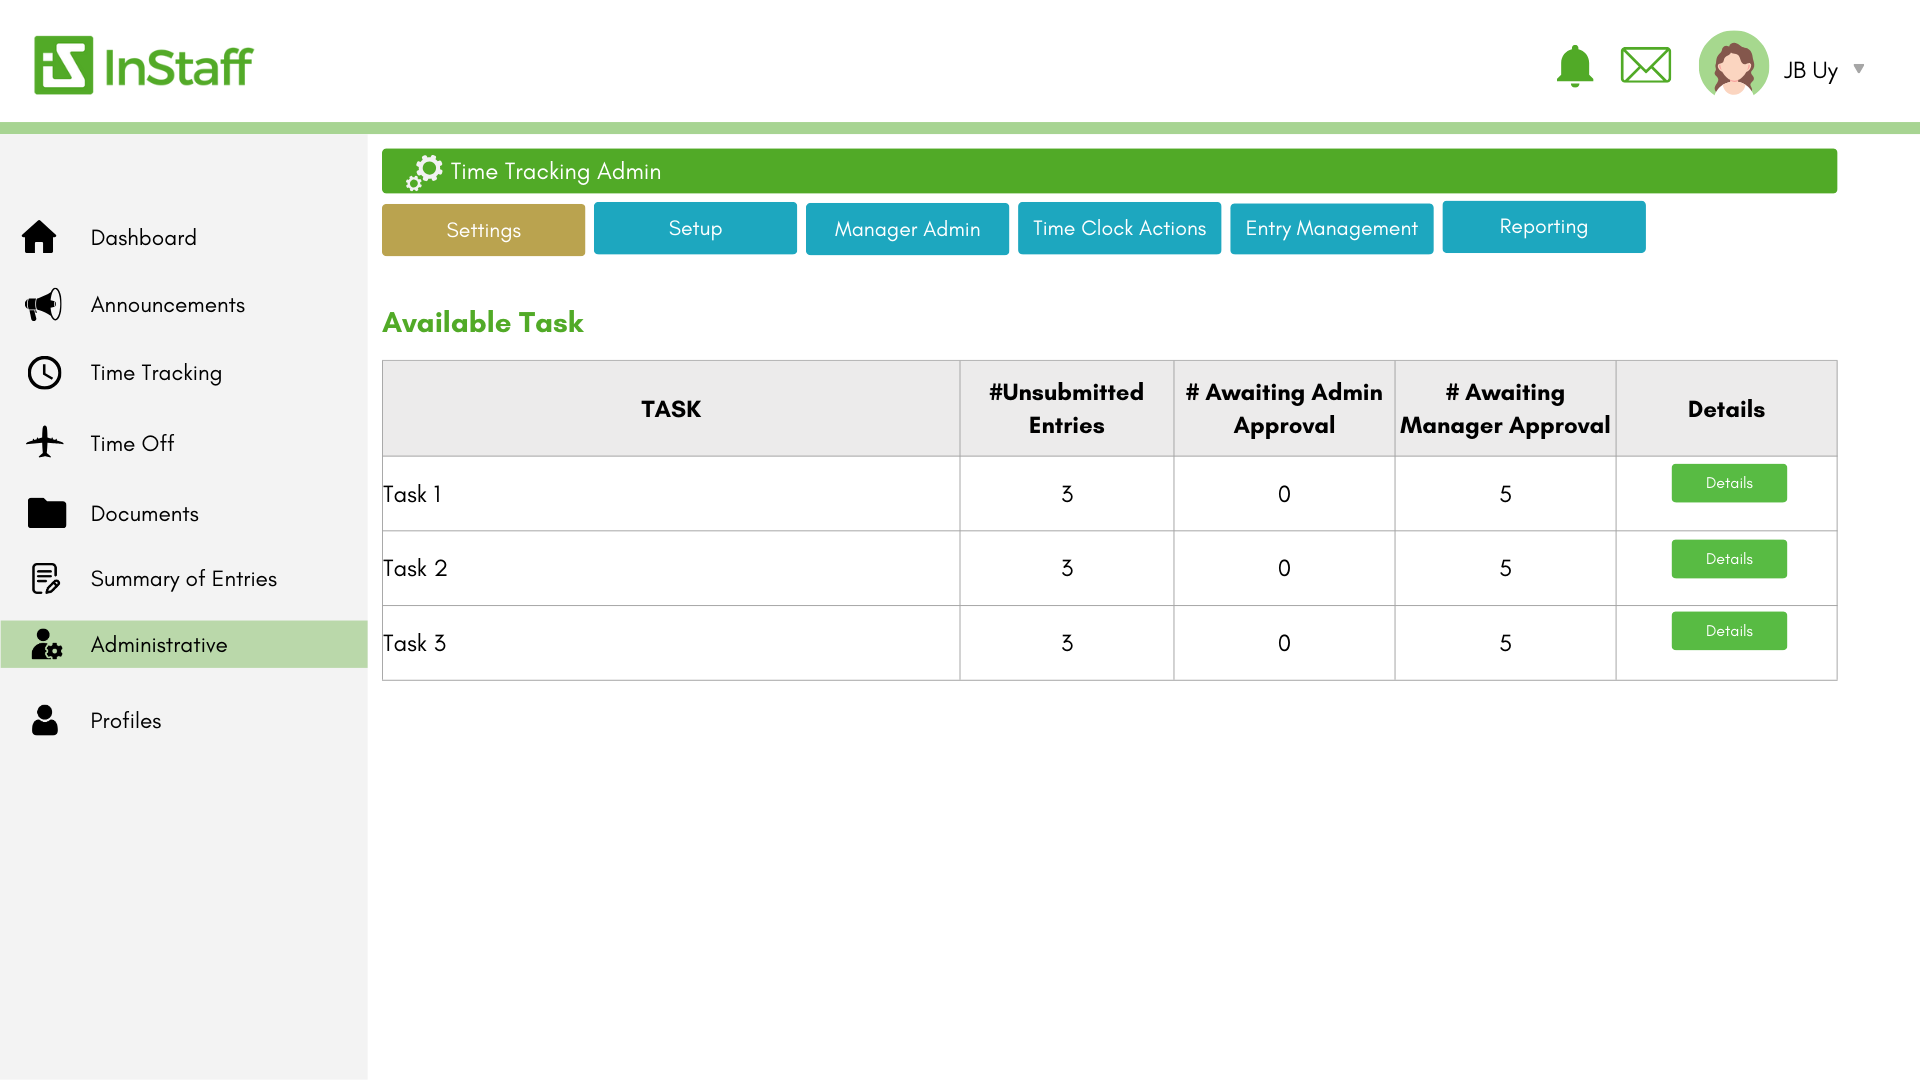
Task: Open Time Off in the sidebar
Action: pos(132,443)
